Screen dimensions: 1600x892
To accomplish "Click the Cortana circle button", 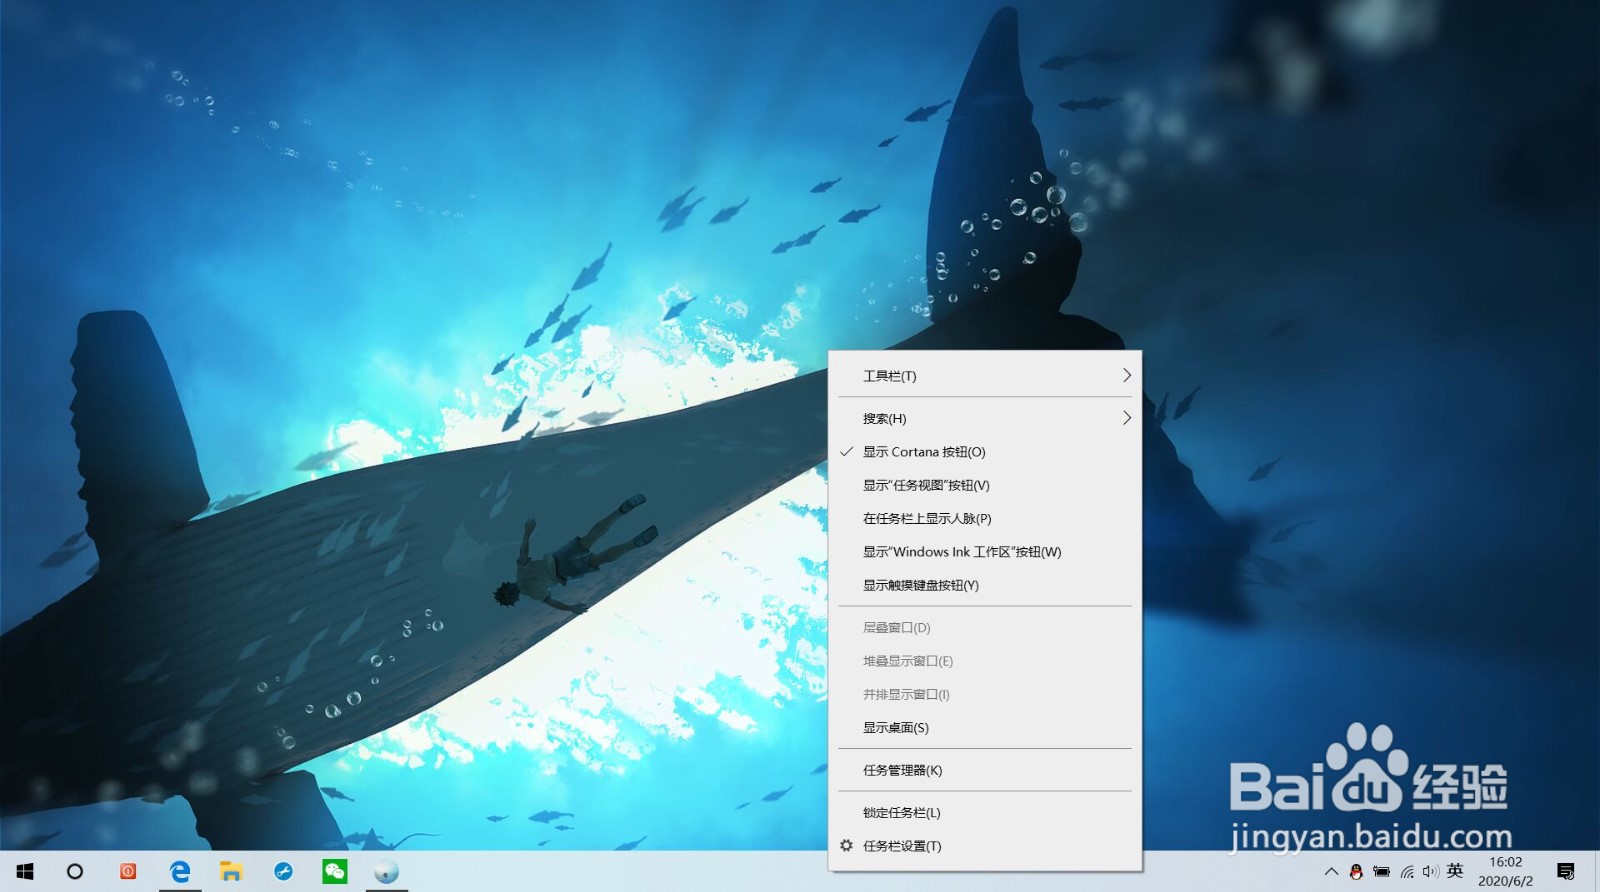I will [75, 872].
